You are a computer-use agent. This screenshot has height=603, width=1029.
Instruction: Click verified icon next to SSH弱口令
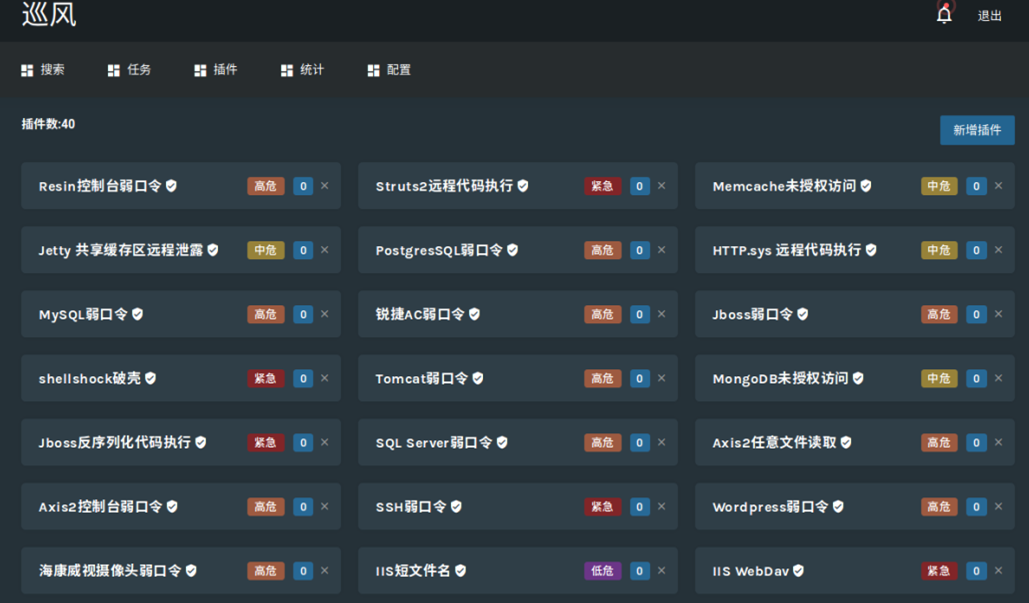[456, 506]
